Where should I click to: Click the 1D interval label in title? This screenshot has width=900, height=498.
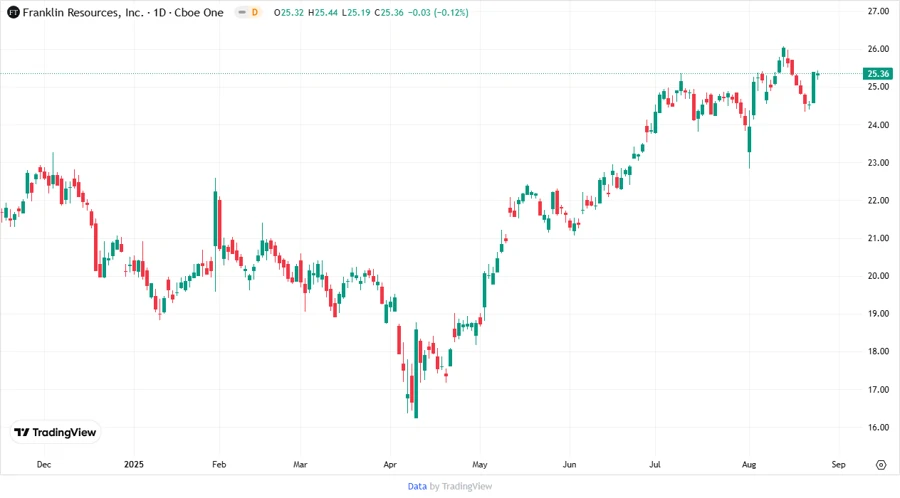(x=160, y=12)
